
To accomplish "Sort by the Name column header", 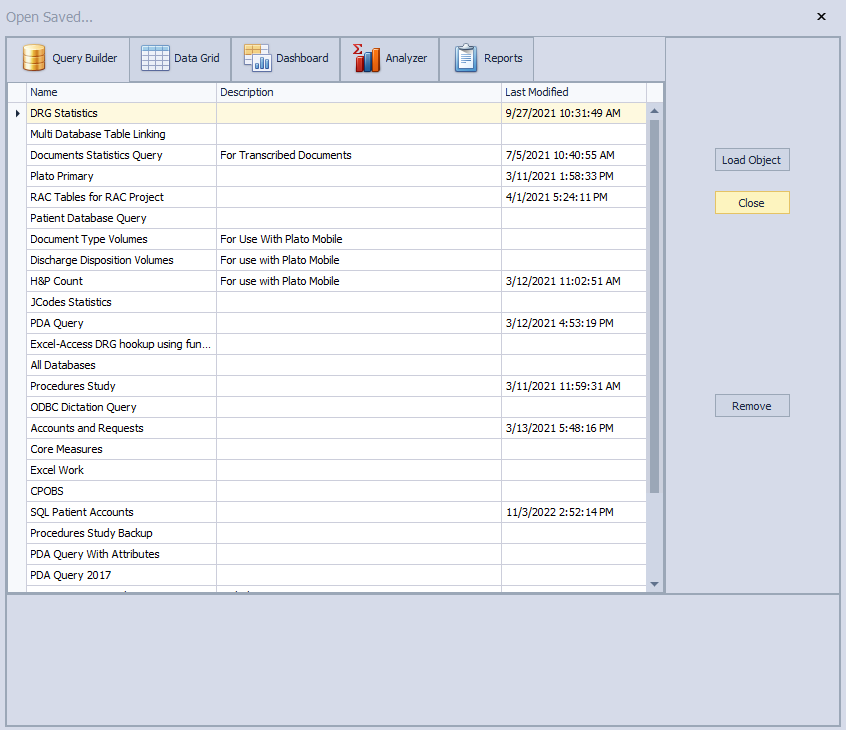I will (x=121, y=92).
